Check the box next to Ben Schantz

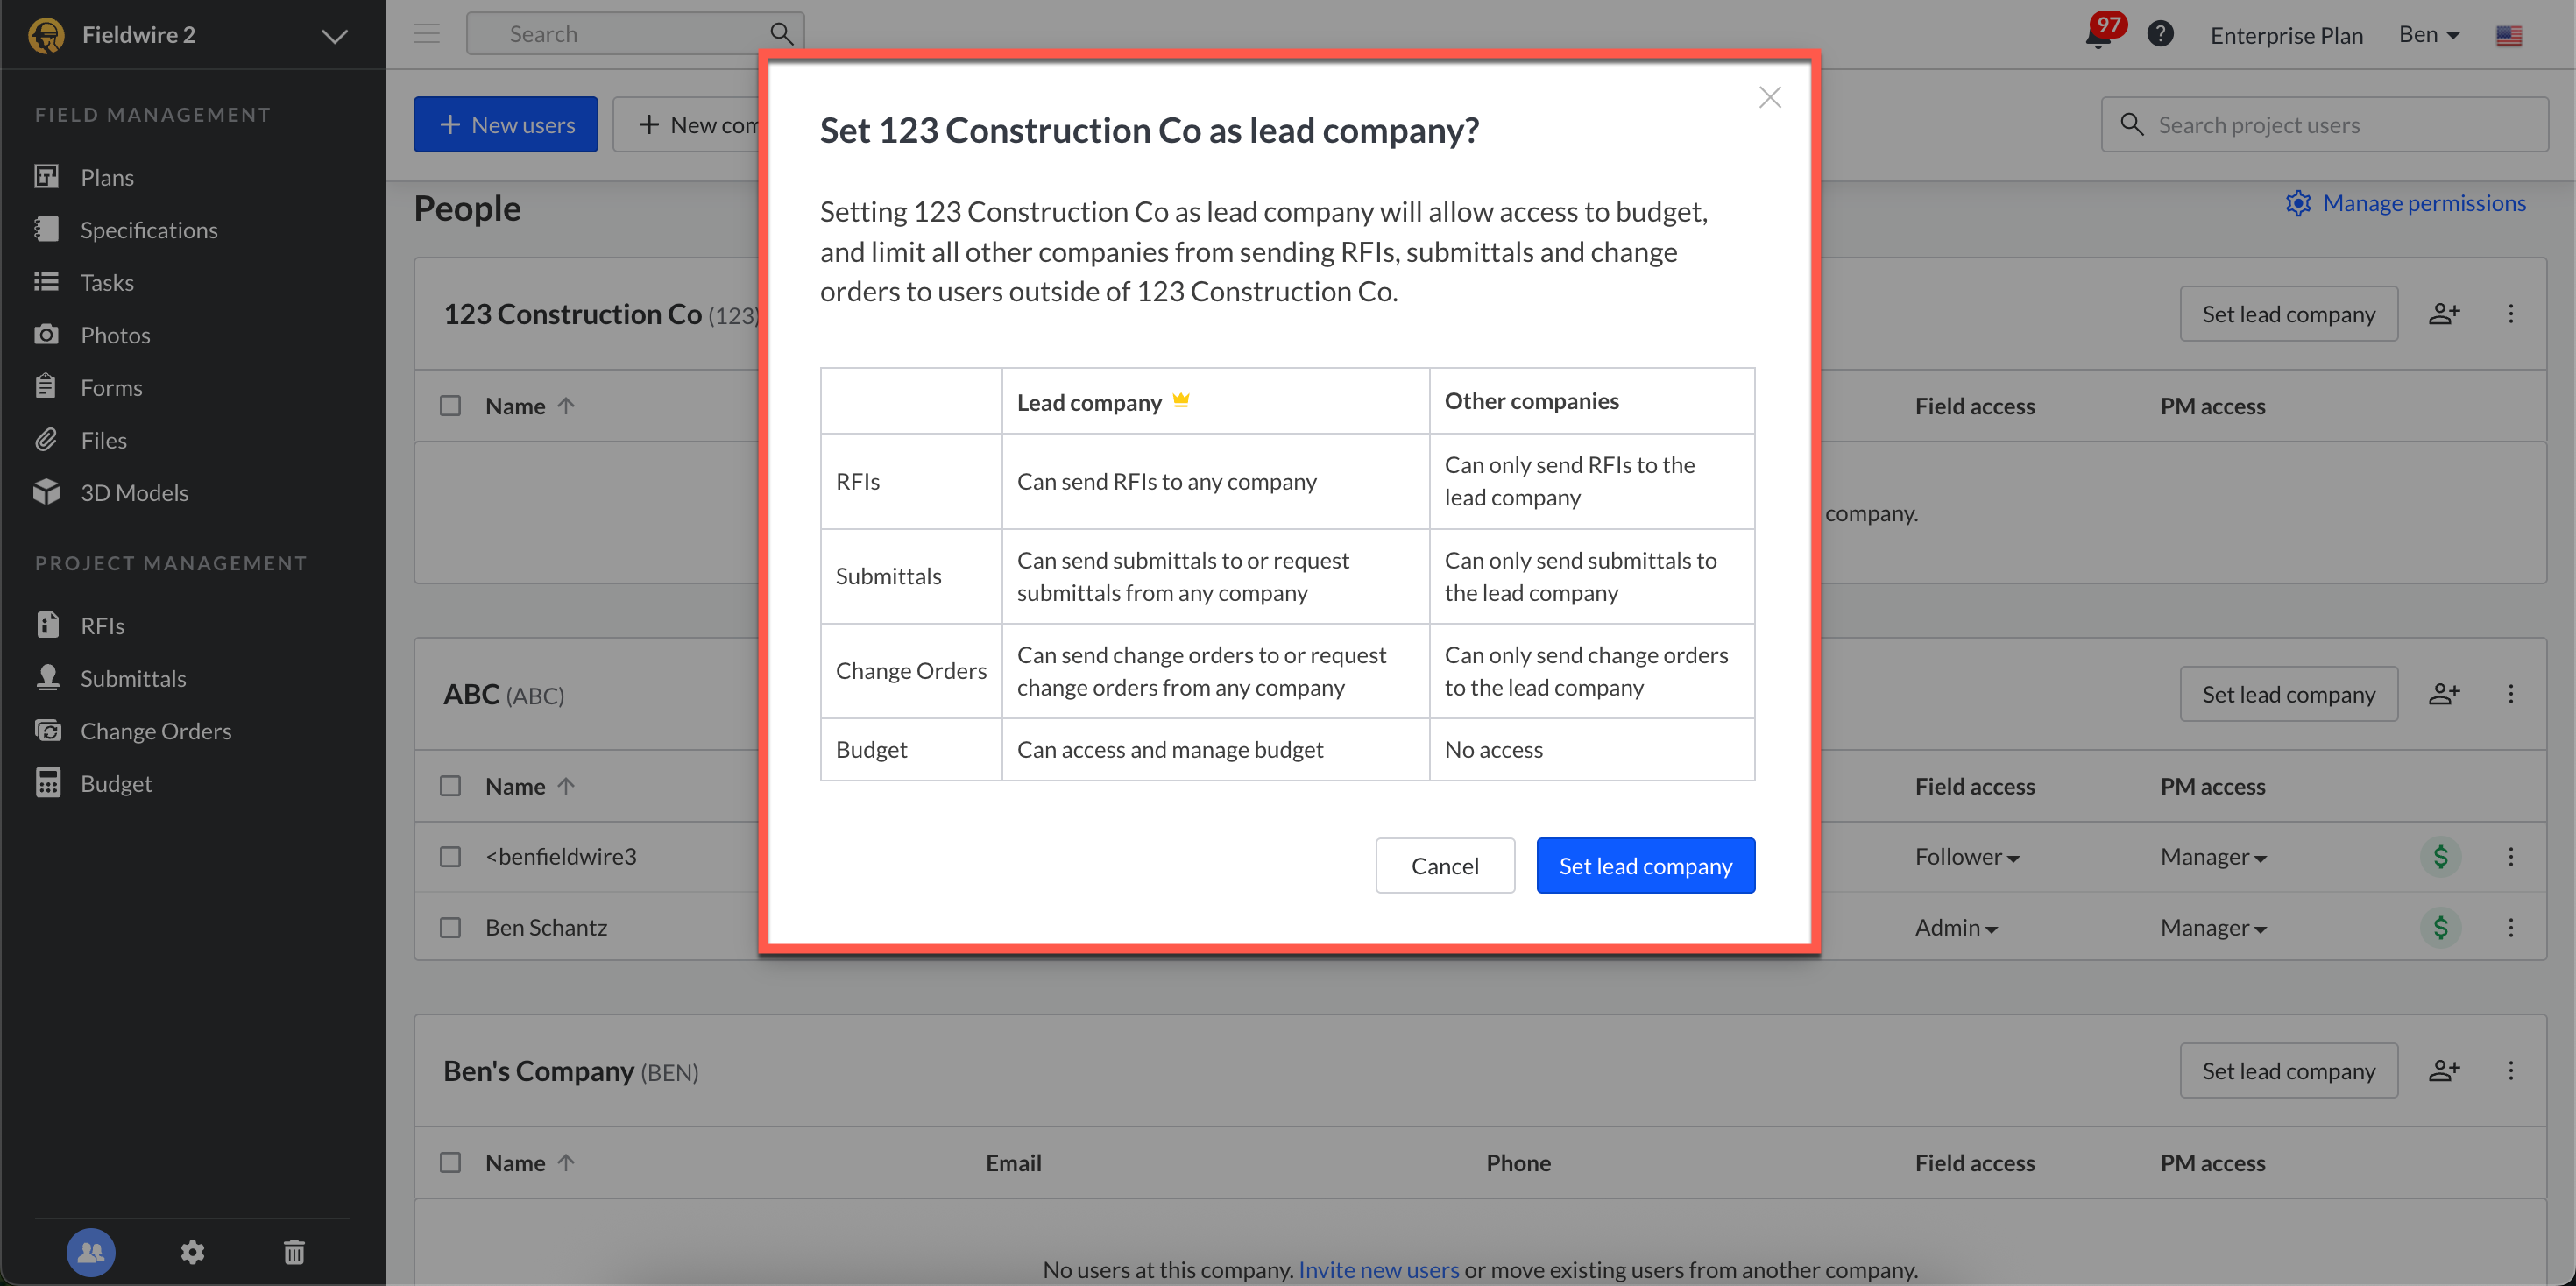451,927
